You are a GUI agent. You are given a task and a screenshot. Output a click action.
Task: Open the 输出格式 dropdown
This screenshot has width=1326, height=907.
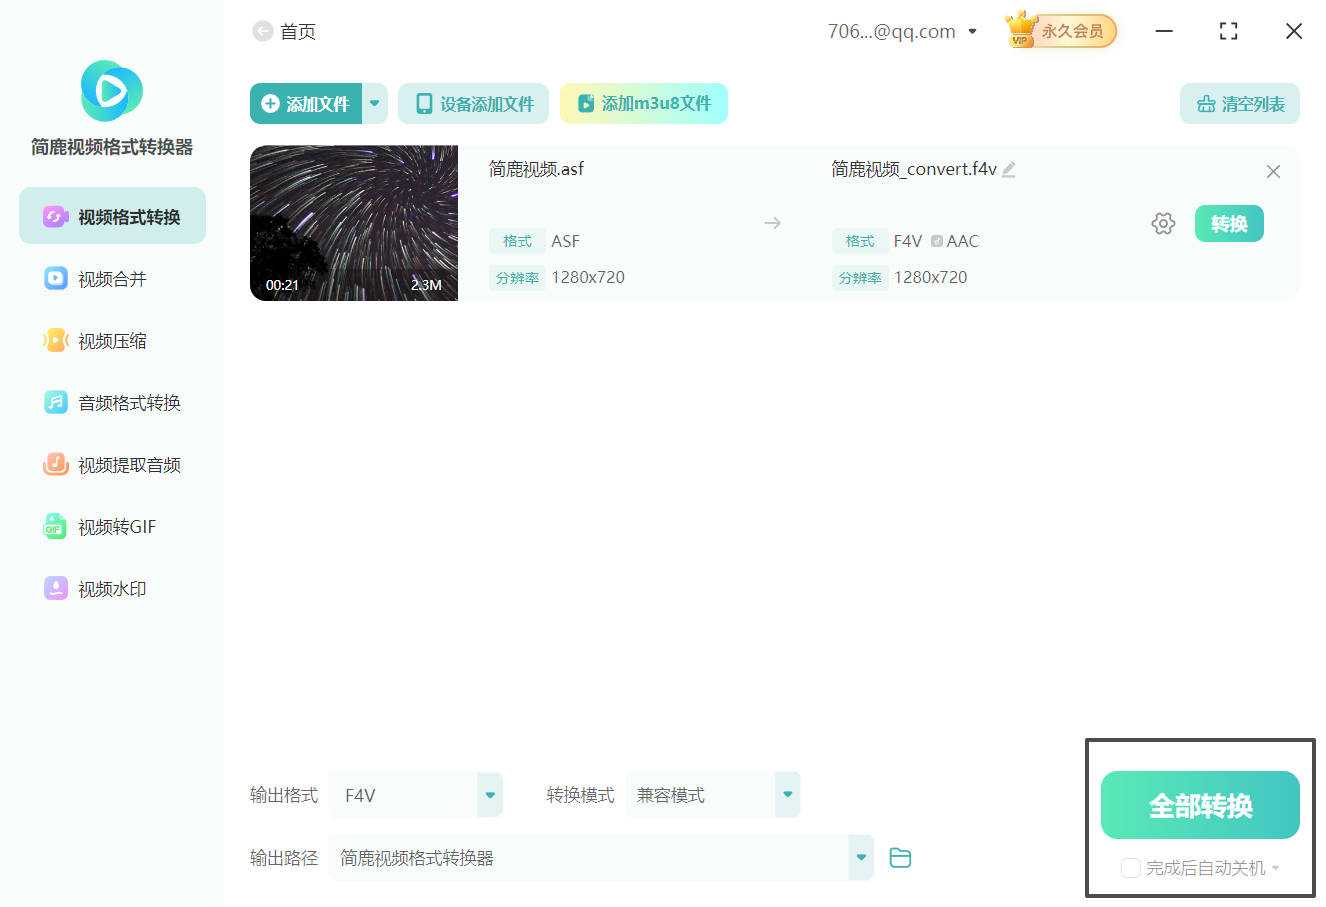pyautogui.click(x=488, y=794)
